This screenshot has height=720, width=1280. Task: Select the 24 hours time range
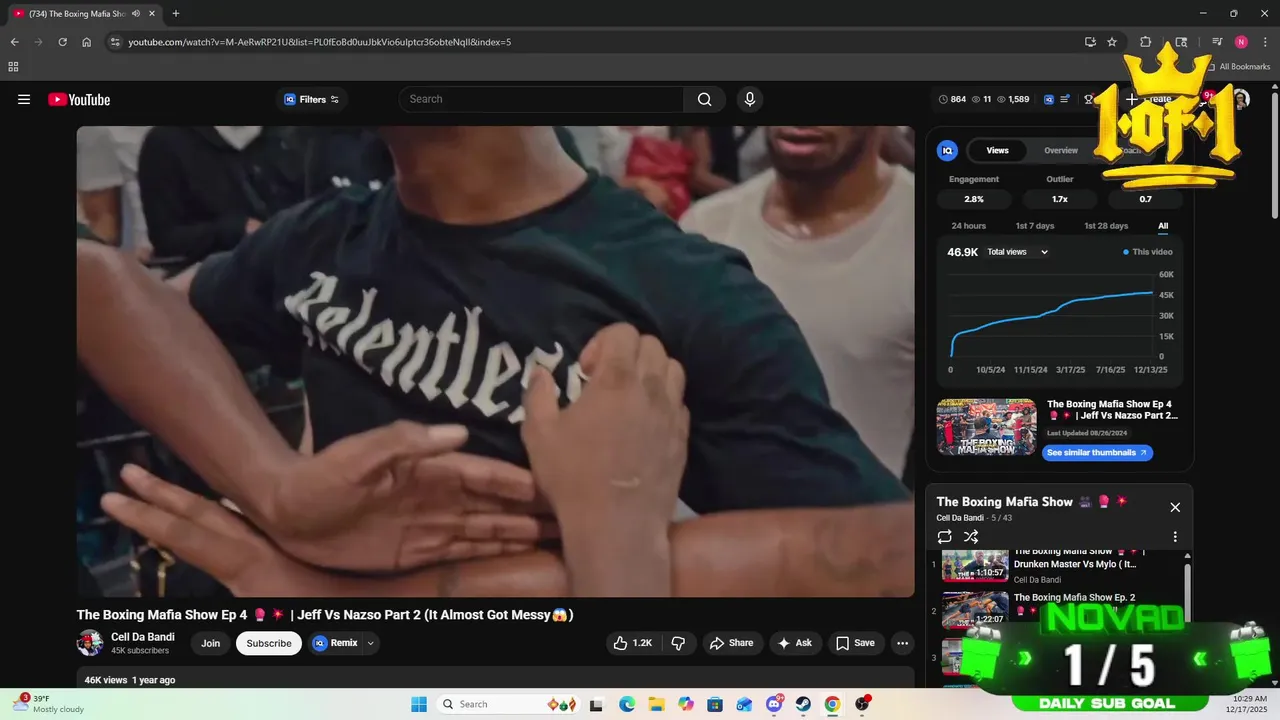pyautogui.click(x=968, y=226)
